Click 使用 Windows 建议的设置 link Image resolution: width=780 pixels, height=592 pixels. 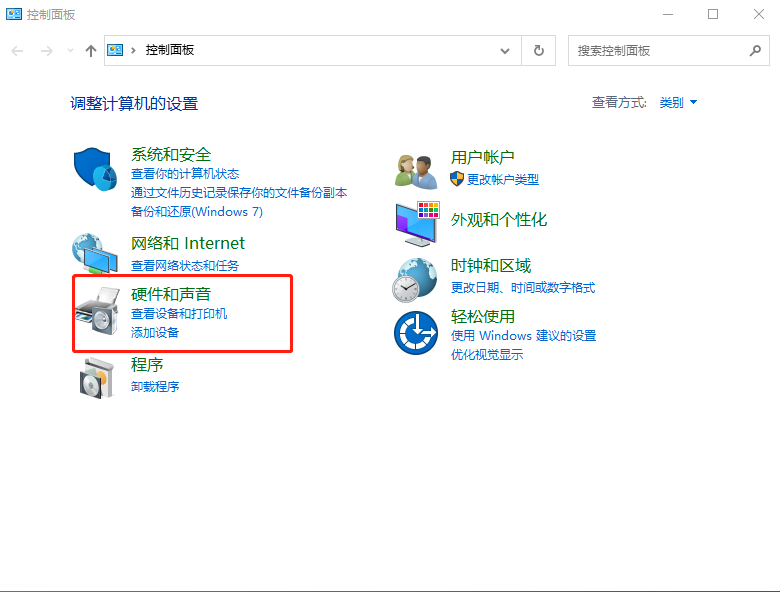(x=523, y=336)
